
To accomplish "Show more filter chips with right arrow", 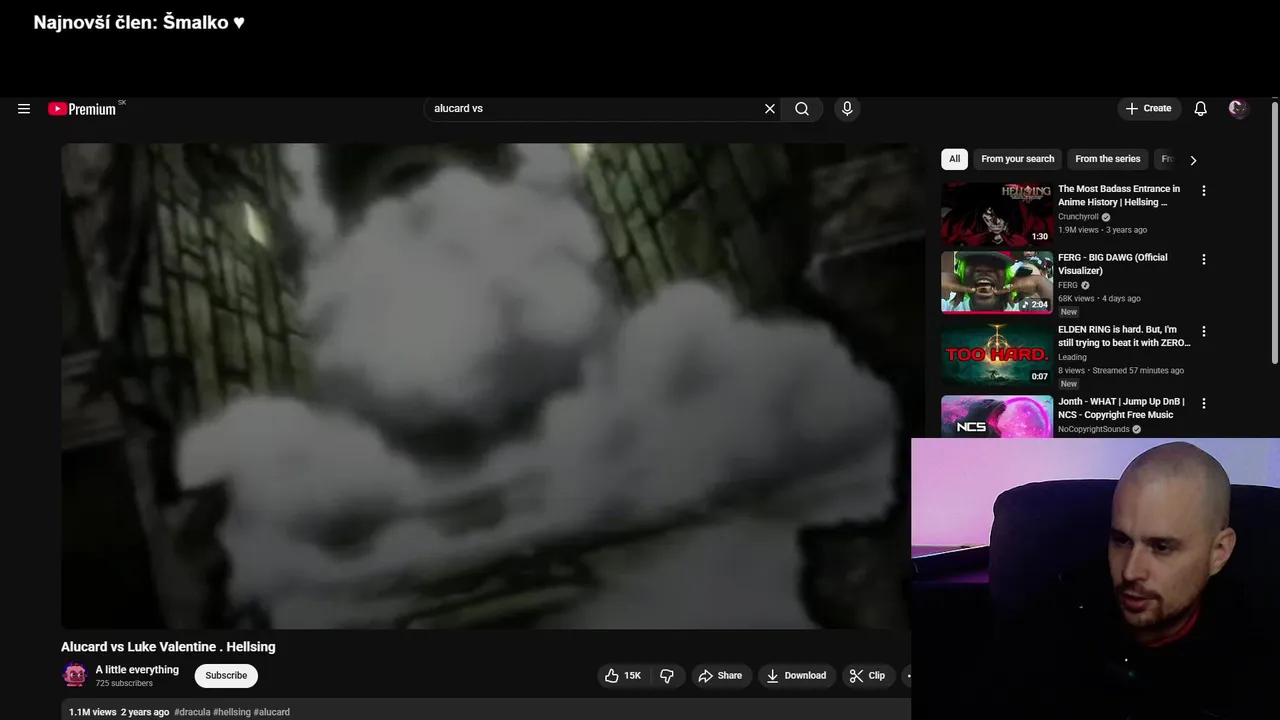I will coord(1193,160).
